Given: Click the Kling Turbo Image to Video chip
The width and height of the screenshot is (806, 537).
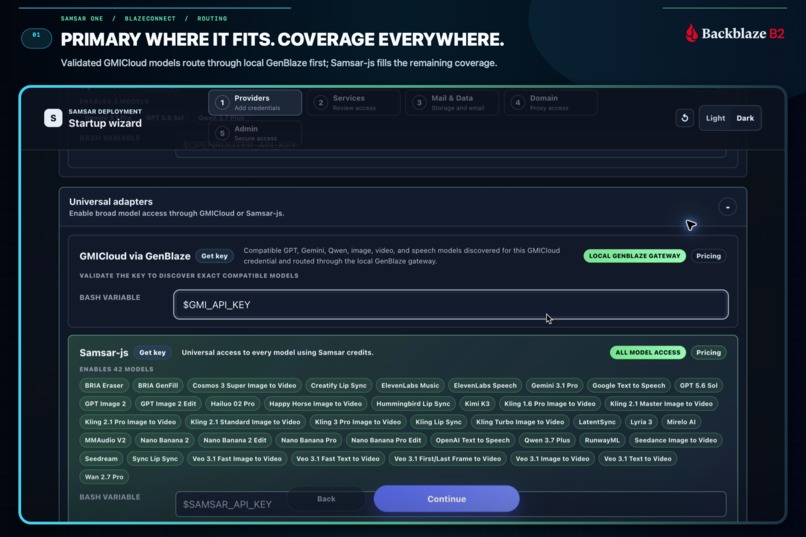Looking at the screenshot, I should pos(520,422).
